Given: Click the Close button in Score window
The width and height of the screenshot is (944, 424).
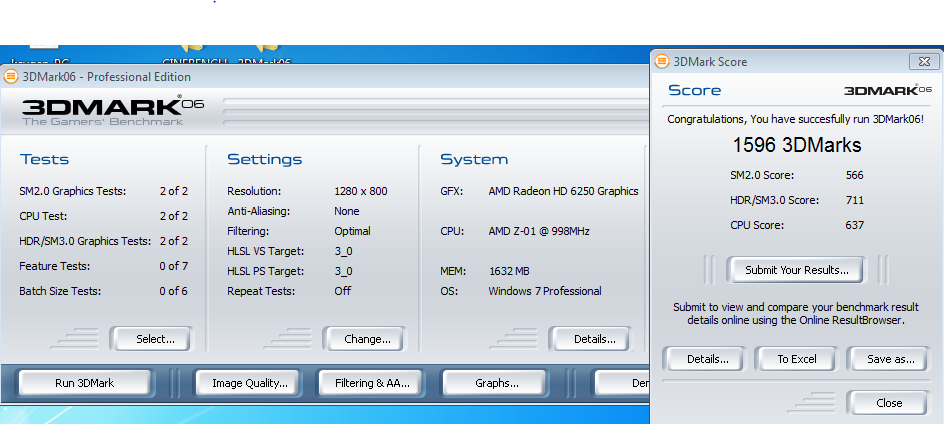Looking at the screenshot, I should tap(887, 403).
